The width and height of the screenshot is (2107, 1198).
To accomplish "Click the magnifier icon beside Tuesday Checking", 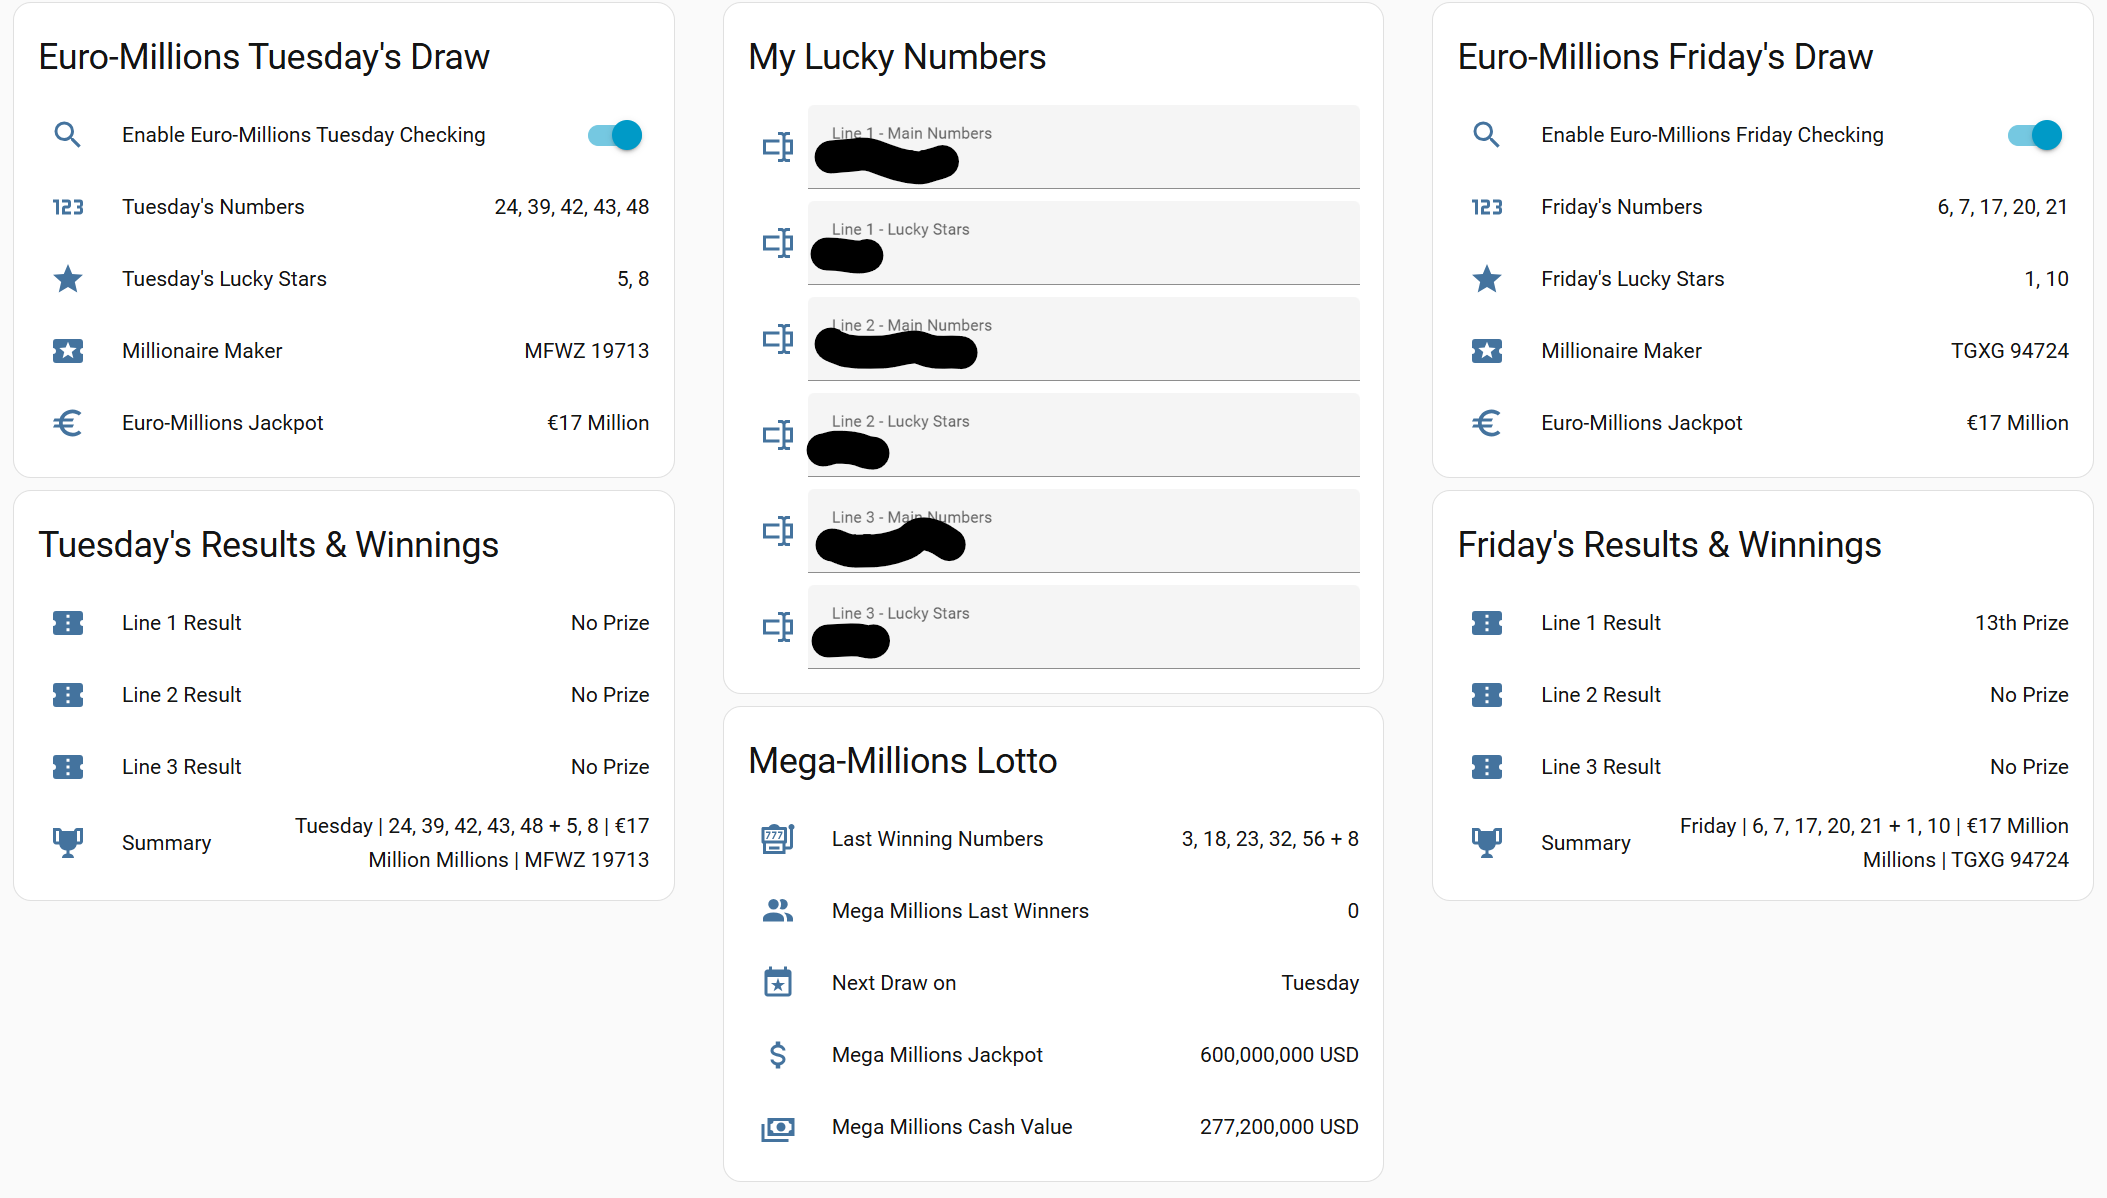I will click(x=67, y=135).
